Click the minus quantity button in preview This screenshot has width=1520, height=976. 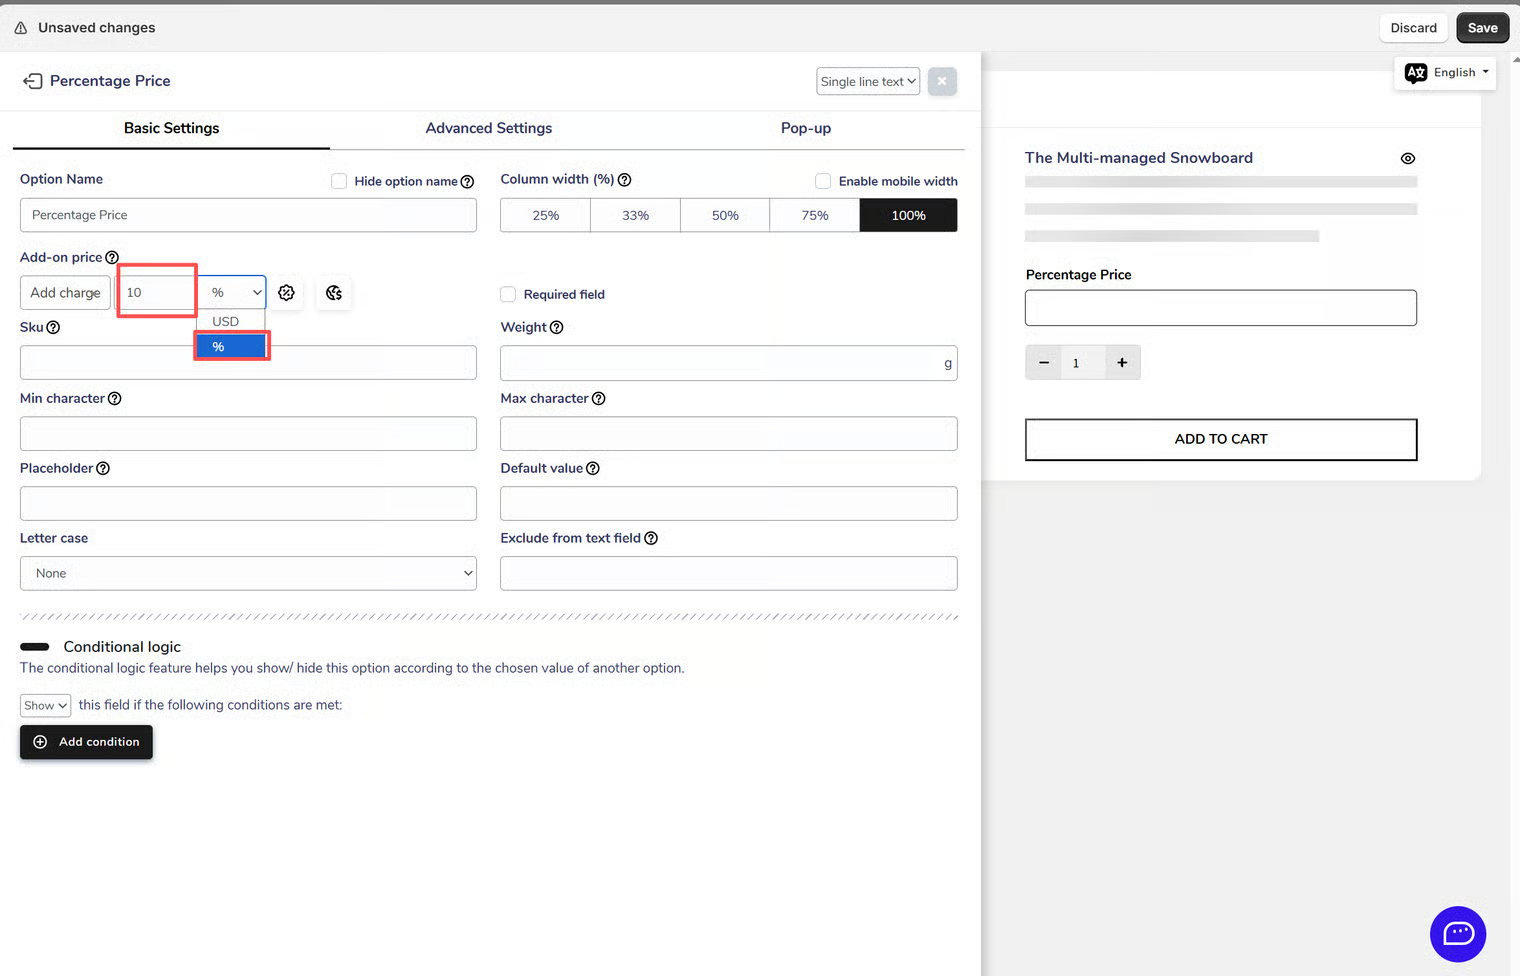pos(1044,363)
